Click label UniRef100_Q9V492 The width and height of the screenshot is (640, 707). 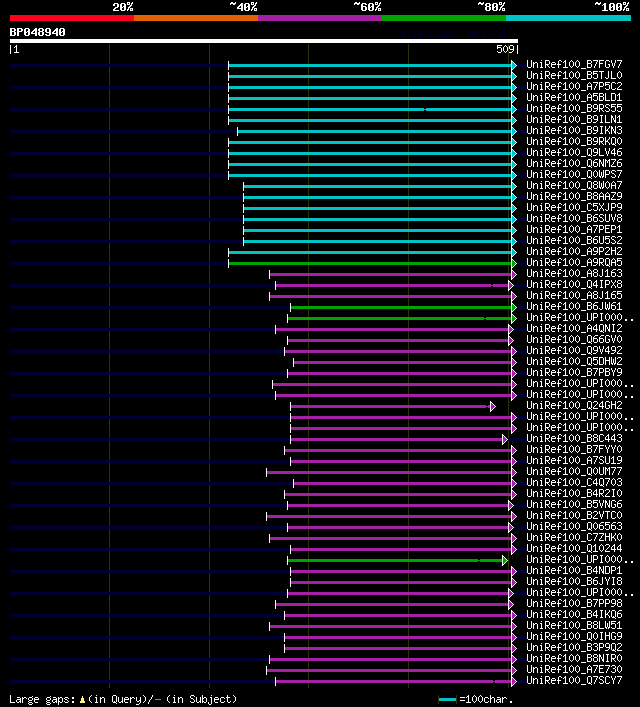[574, 350]
